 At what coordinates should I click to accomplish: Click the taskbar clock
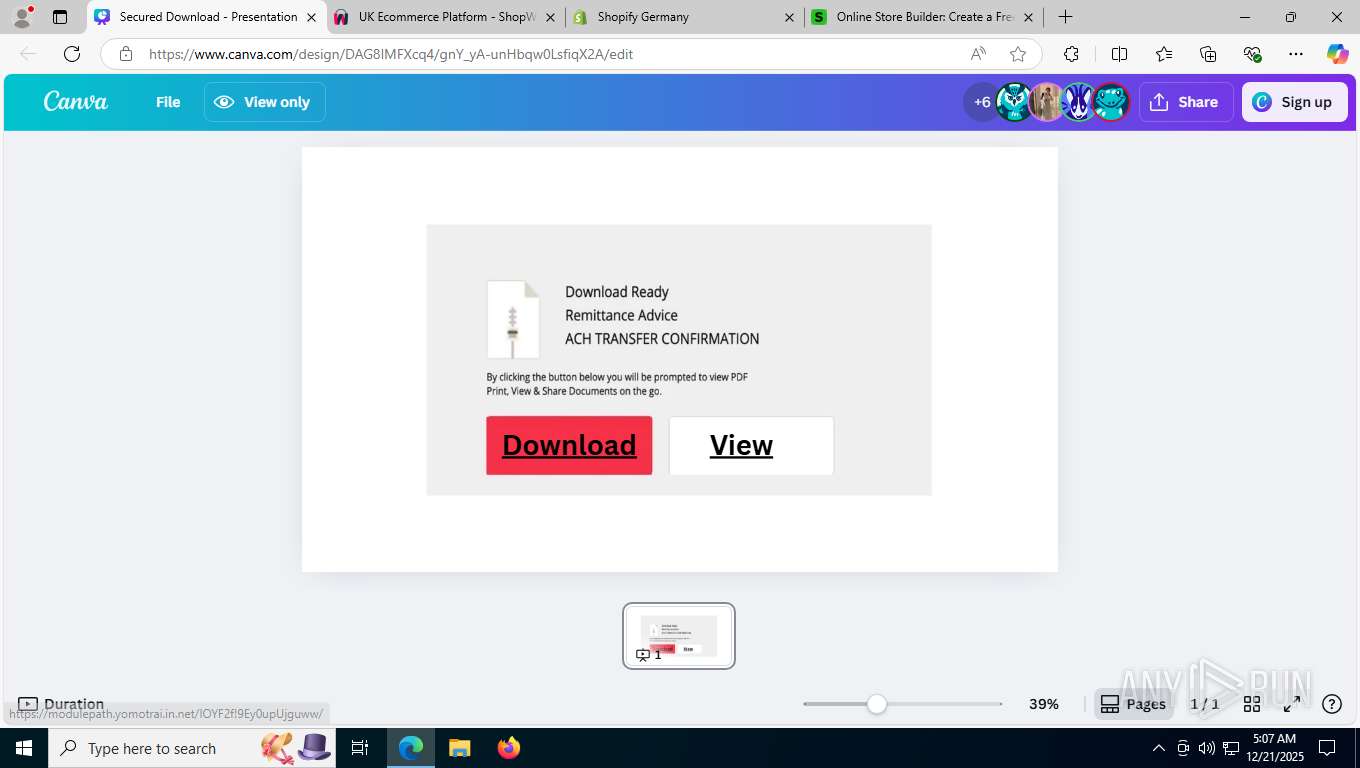click(1273, 748)
